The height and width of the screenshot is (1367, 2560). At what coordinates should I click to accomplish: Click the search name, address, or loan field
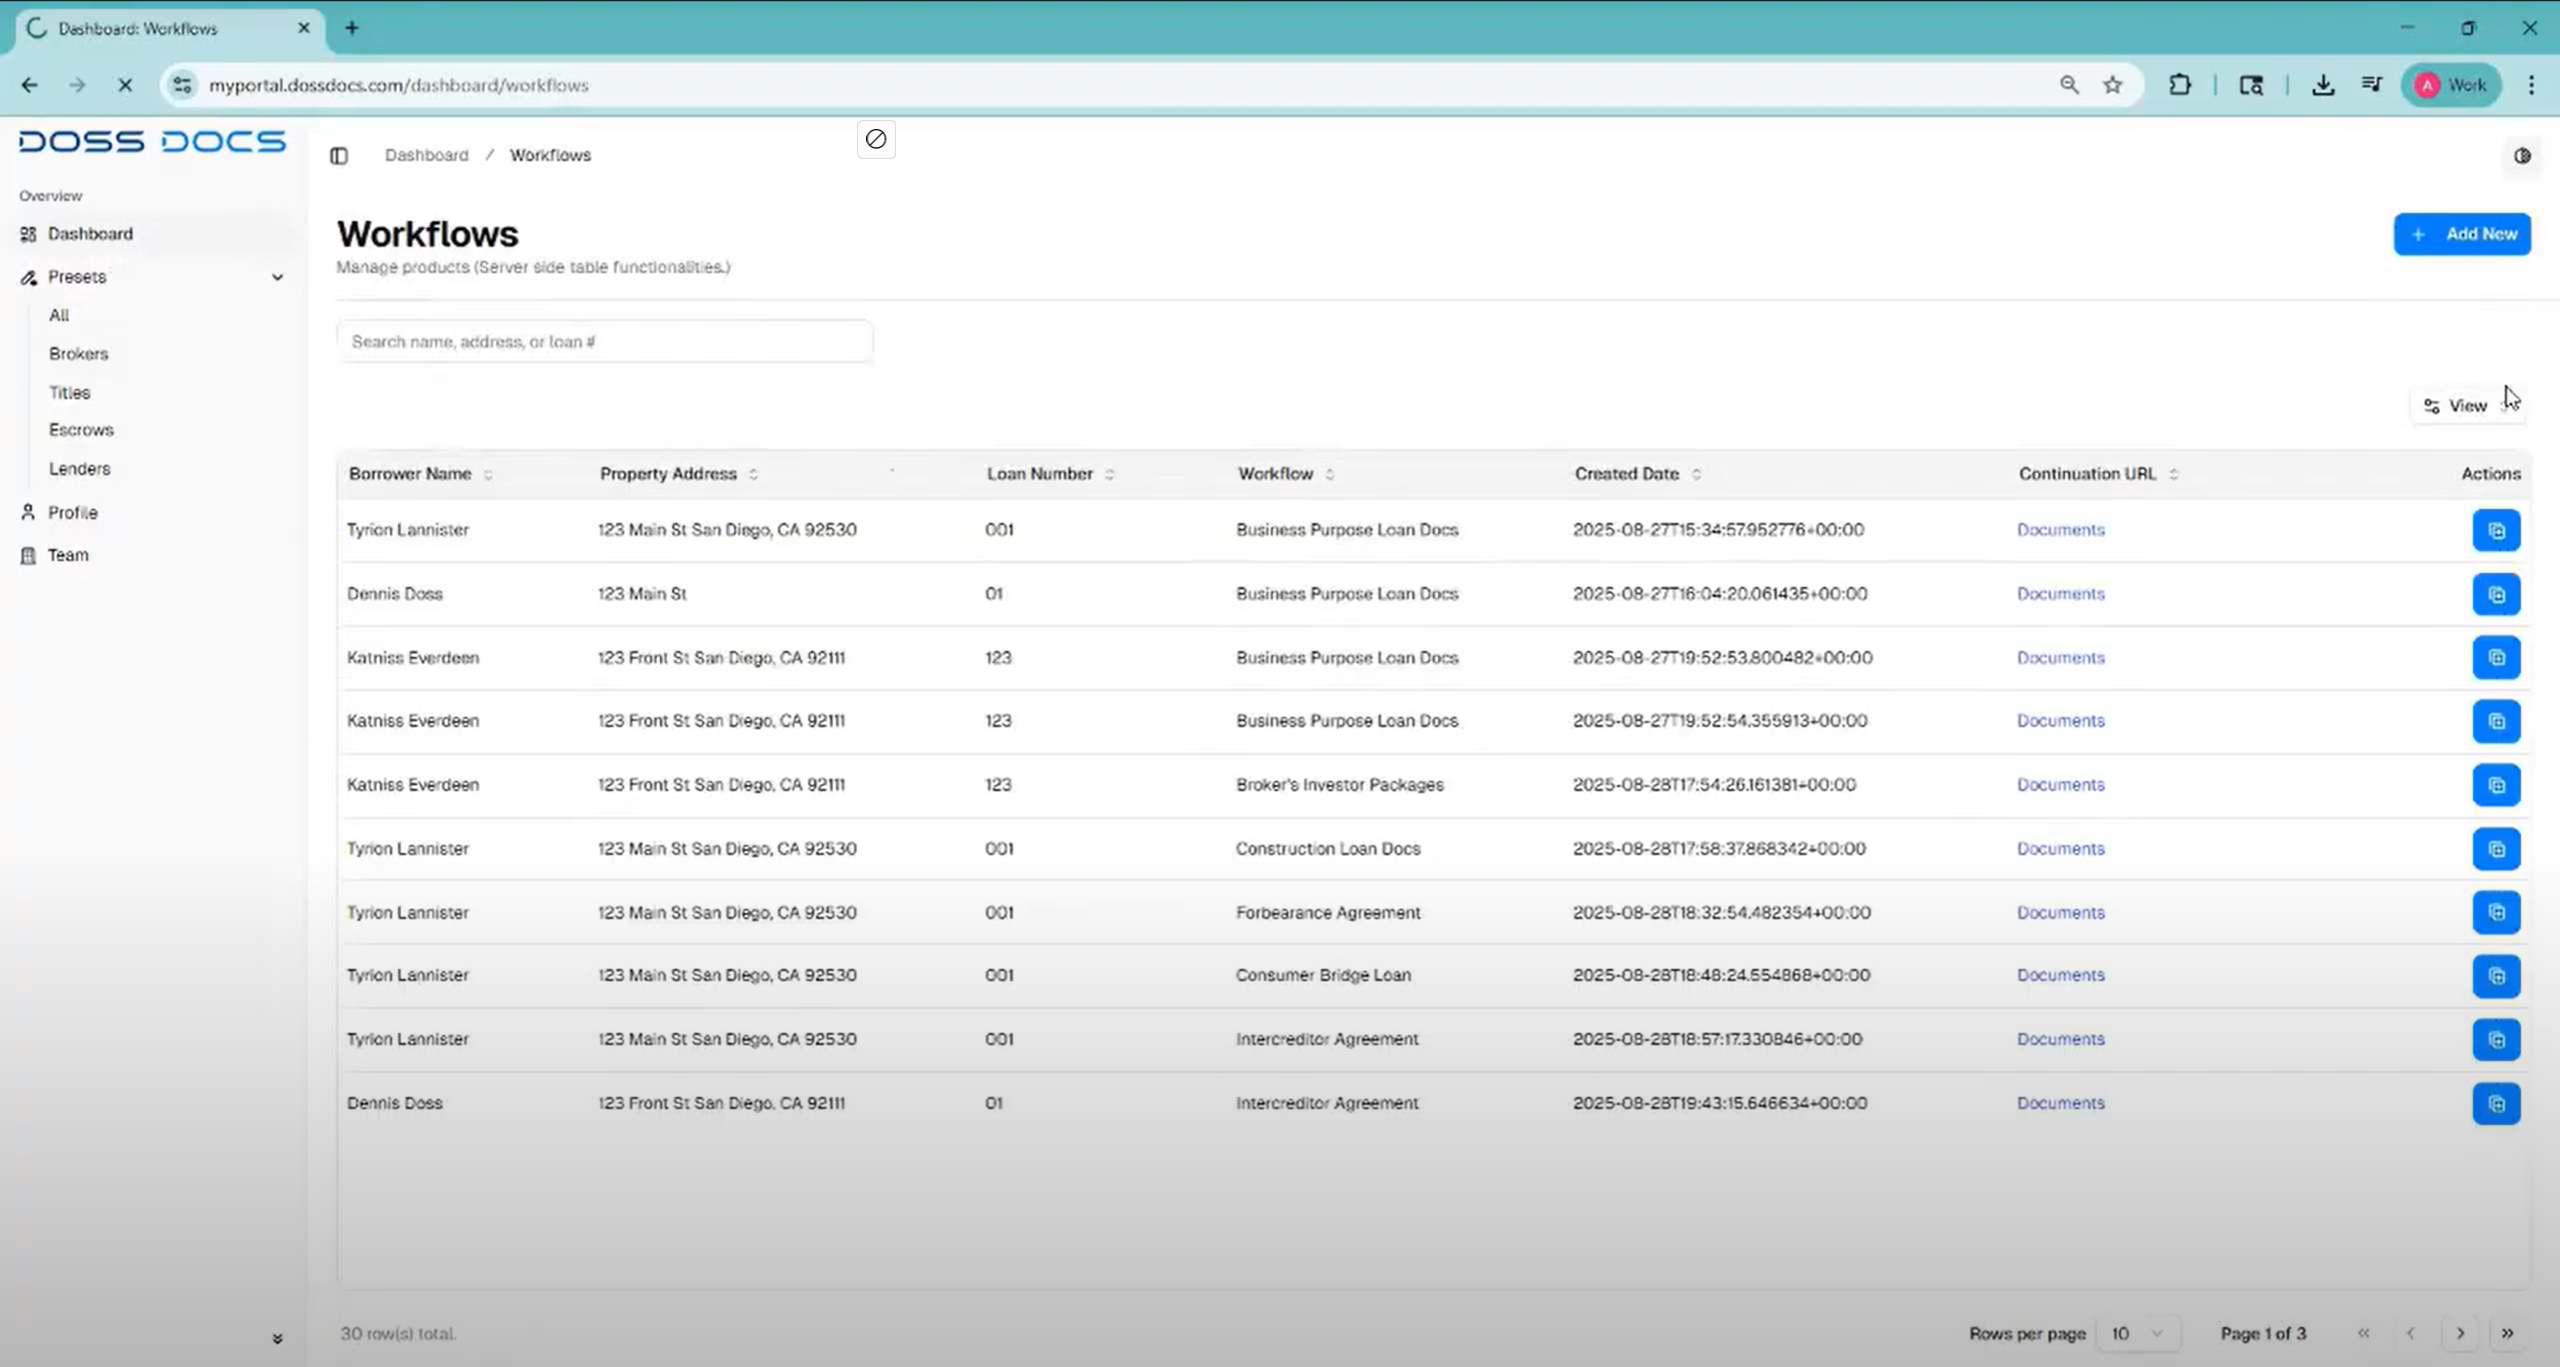(604, 341)
